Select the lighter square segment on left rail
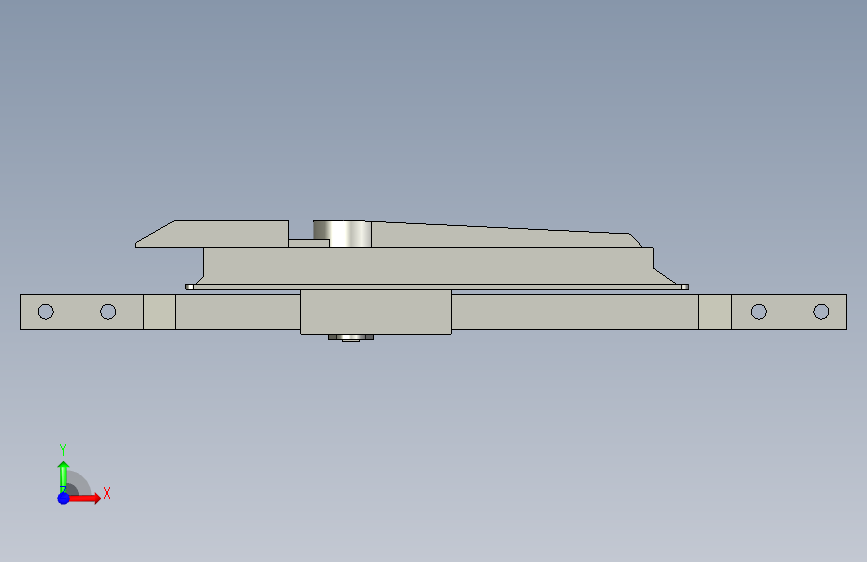 [x=159, y=312]
